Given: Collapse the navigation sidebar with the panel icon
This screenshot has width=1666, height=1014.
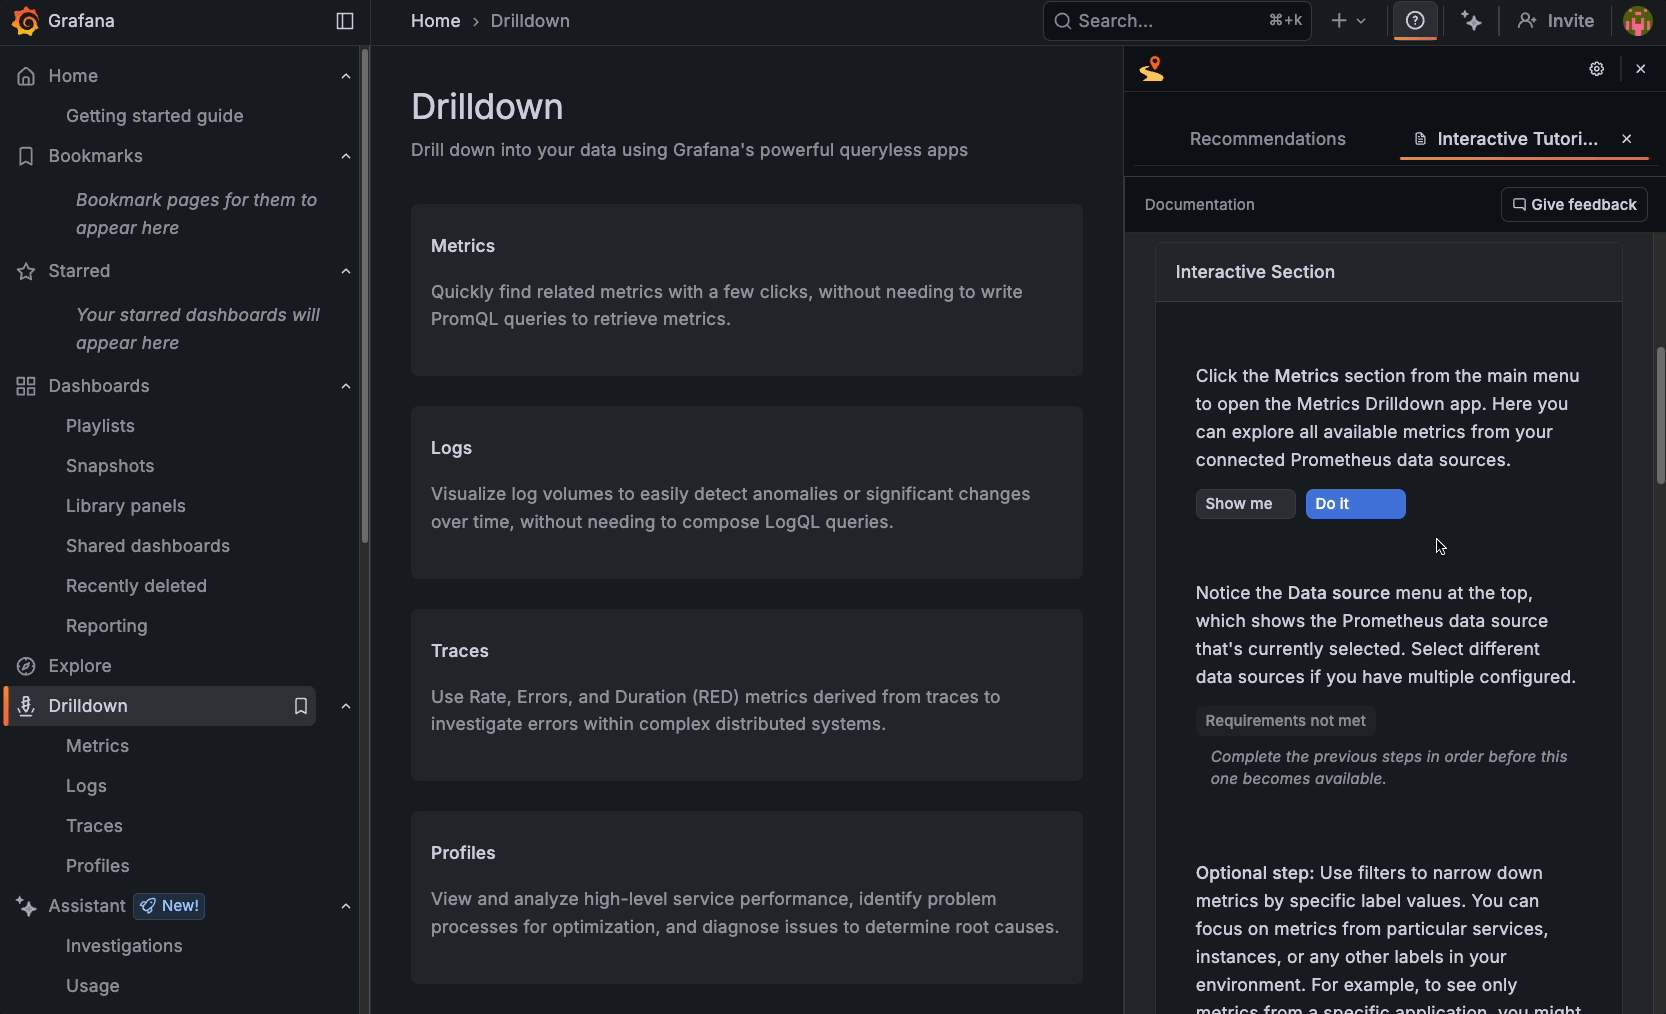Looking at the screenshot, I should coord(344,20).
